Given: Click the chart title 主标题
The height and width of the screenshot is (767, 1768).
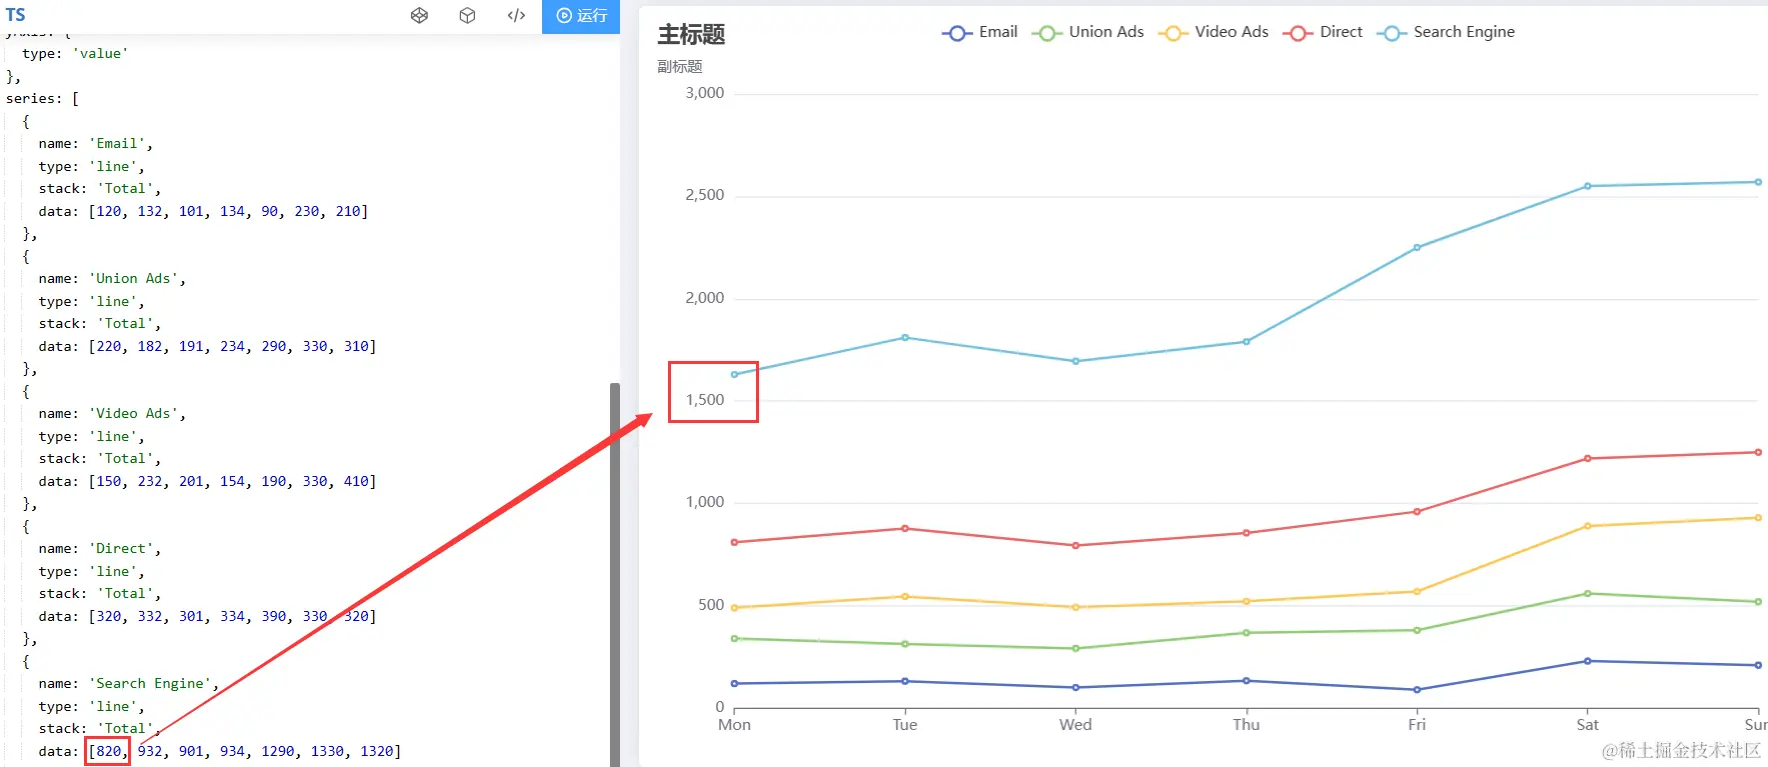Looking at the screenshot, I should pos(691,35).
